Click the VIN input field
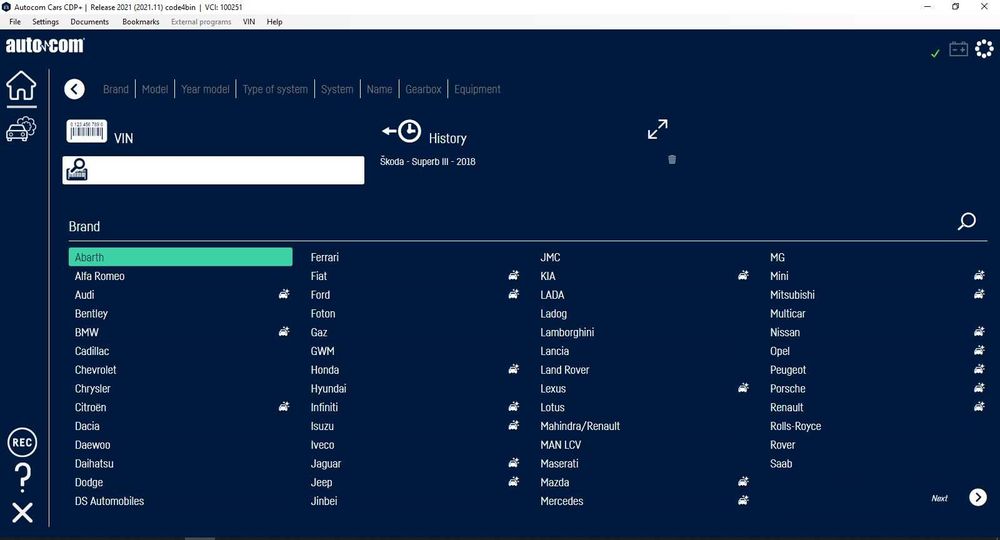 214,170
